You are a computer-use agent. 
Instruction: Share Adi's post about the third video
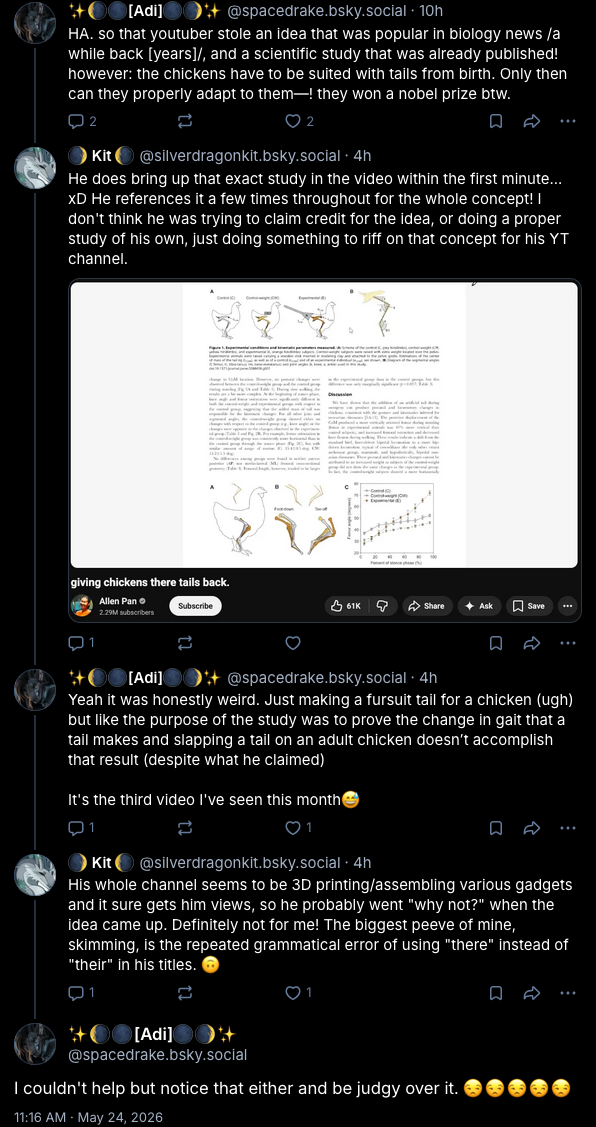(x=531, y=828)
